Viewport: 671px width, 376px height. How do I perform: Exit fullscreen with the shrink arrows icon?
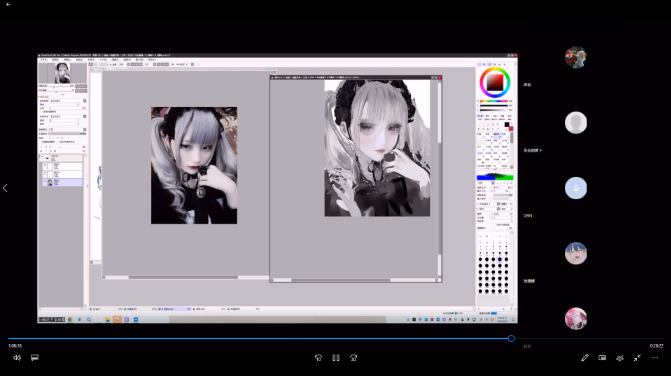[637, 358]
